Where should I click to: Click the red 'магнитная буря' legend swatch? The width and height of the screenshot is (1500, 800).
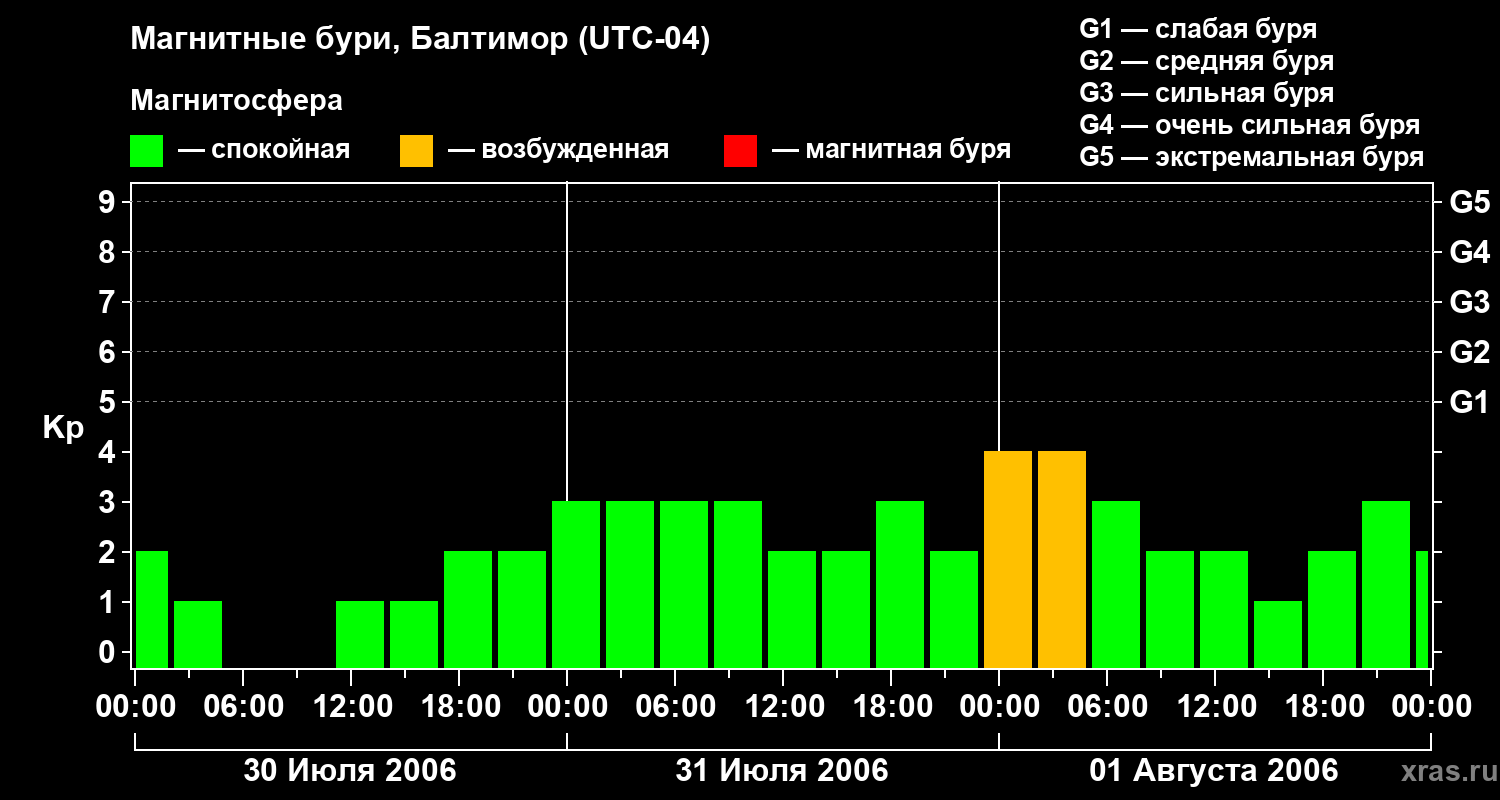pyautogui.click(x=740, y=151)
